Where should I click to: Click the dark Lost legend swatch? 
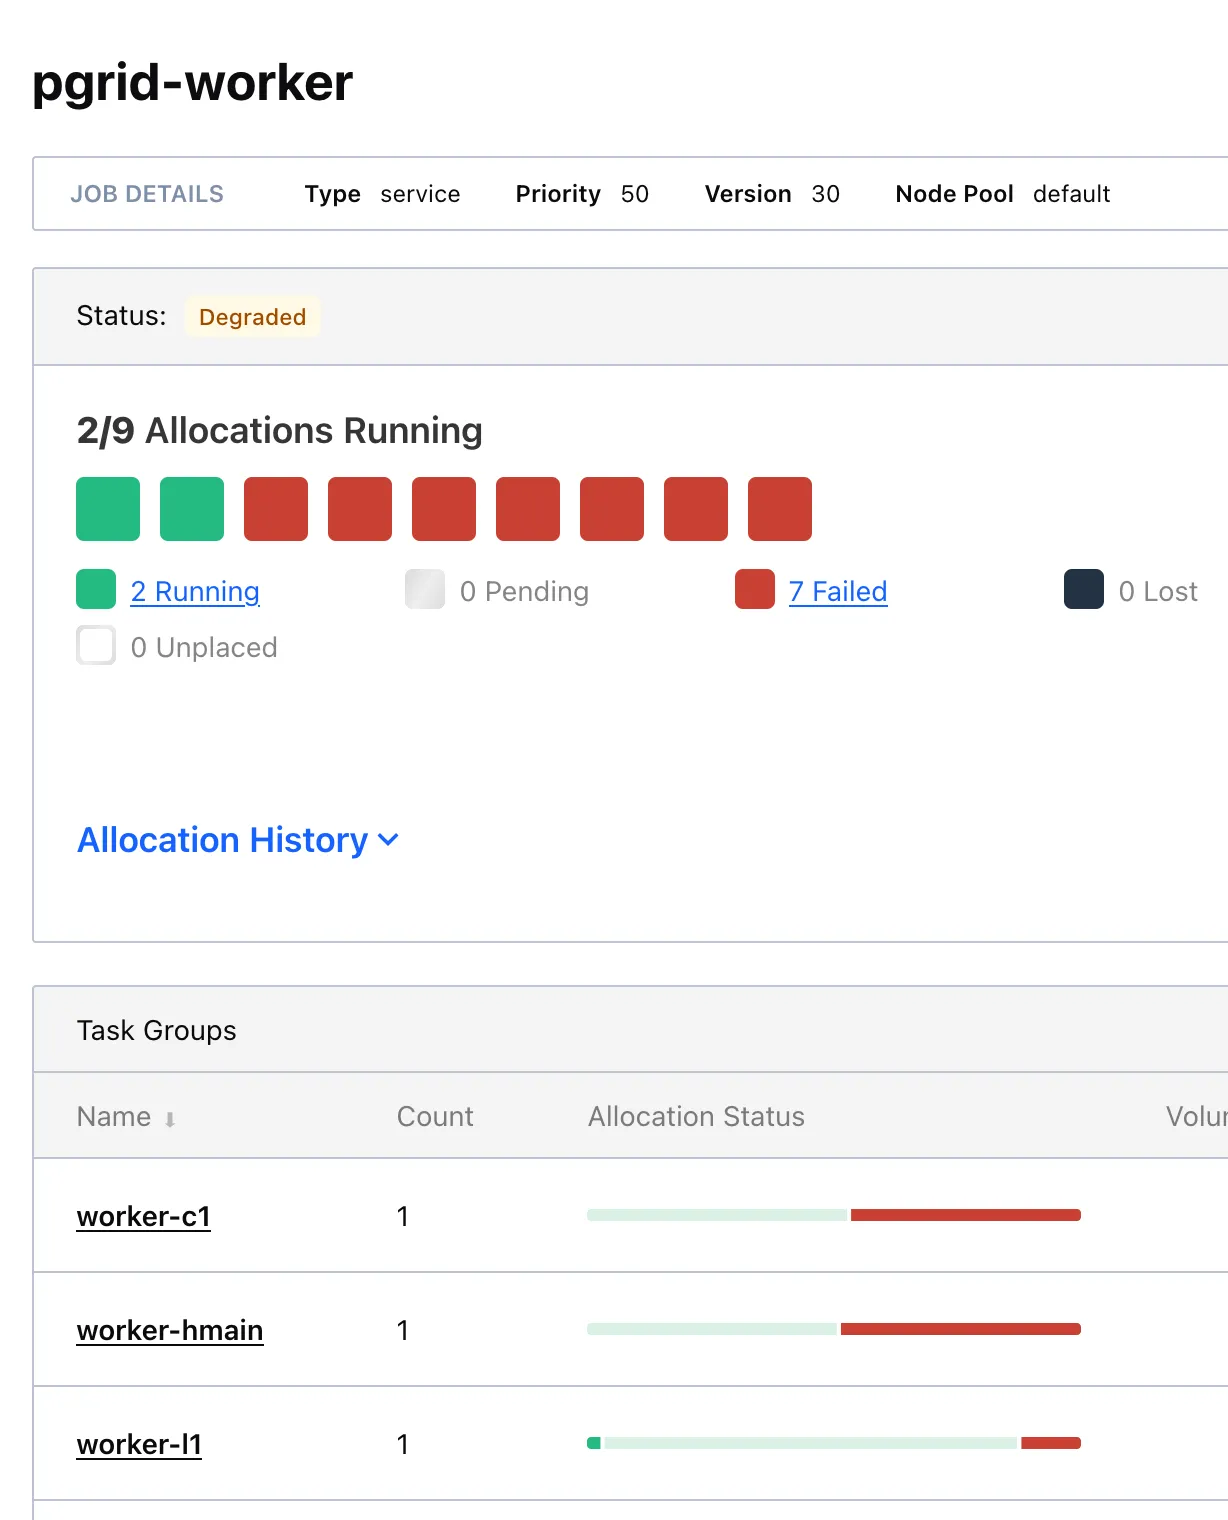(1084, 589)
